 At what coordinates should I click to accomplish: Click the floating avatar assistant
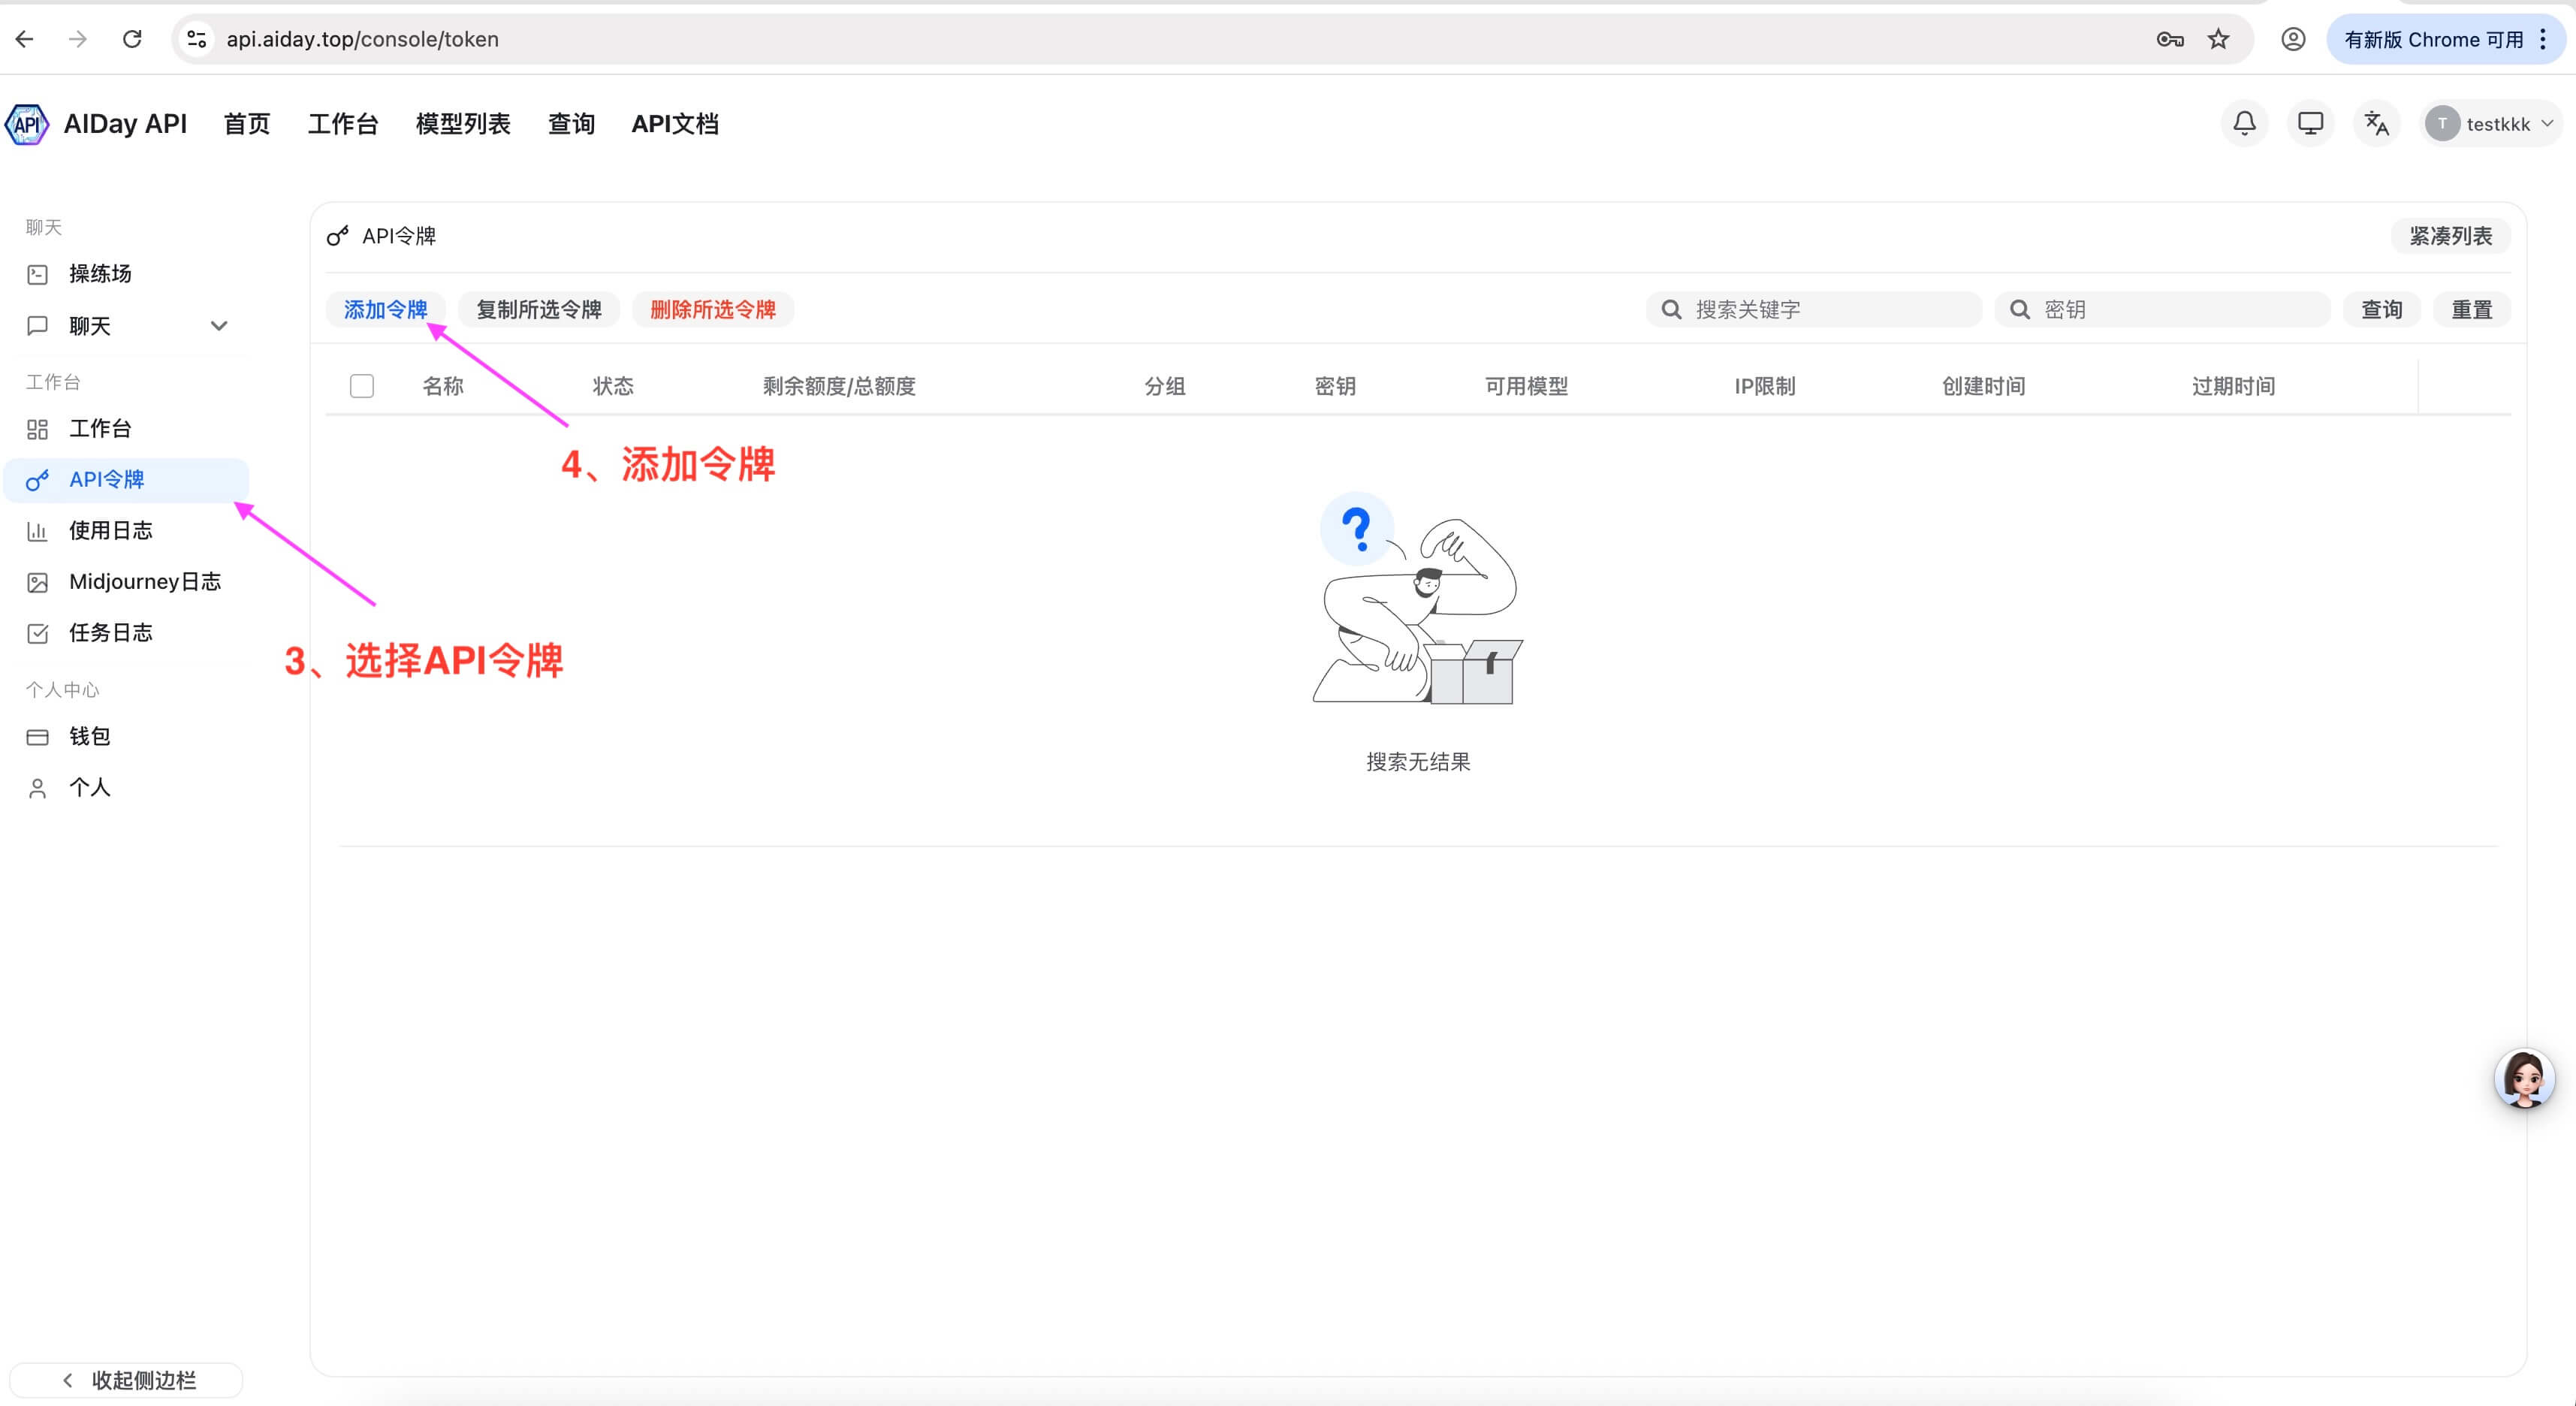(x=2525, y=1078)
